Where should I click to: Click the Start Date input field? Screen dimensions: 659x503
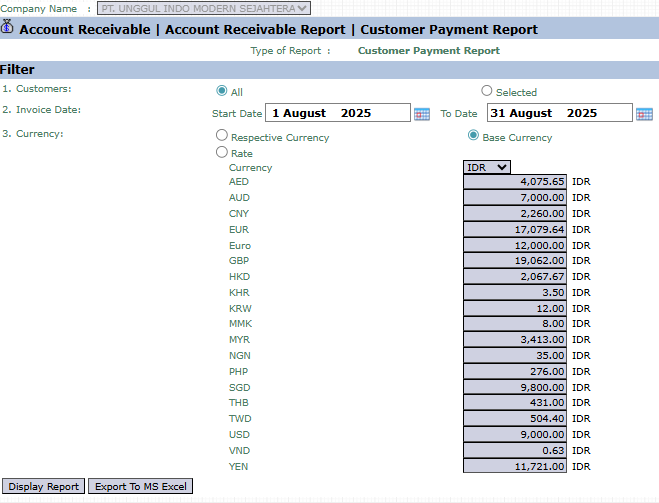(338, 113)
